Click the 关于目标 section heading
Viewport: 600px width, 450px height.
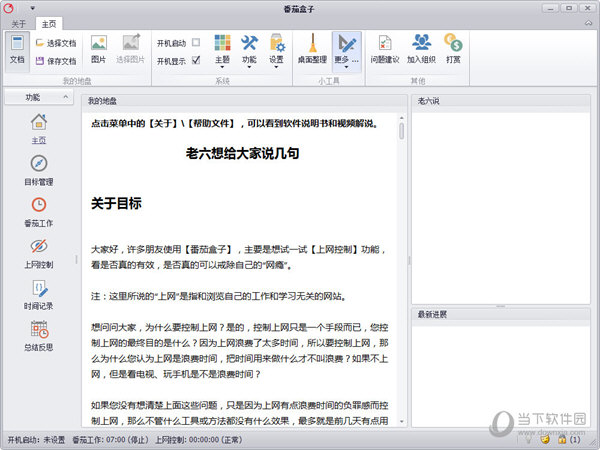coord(116,203)
